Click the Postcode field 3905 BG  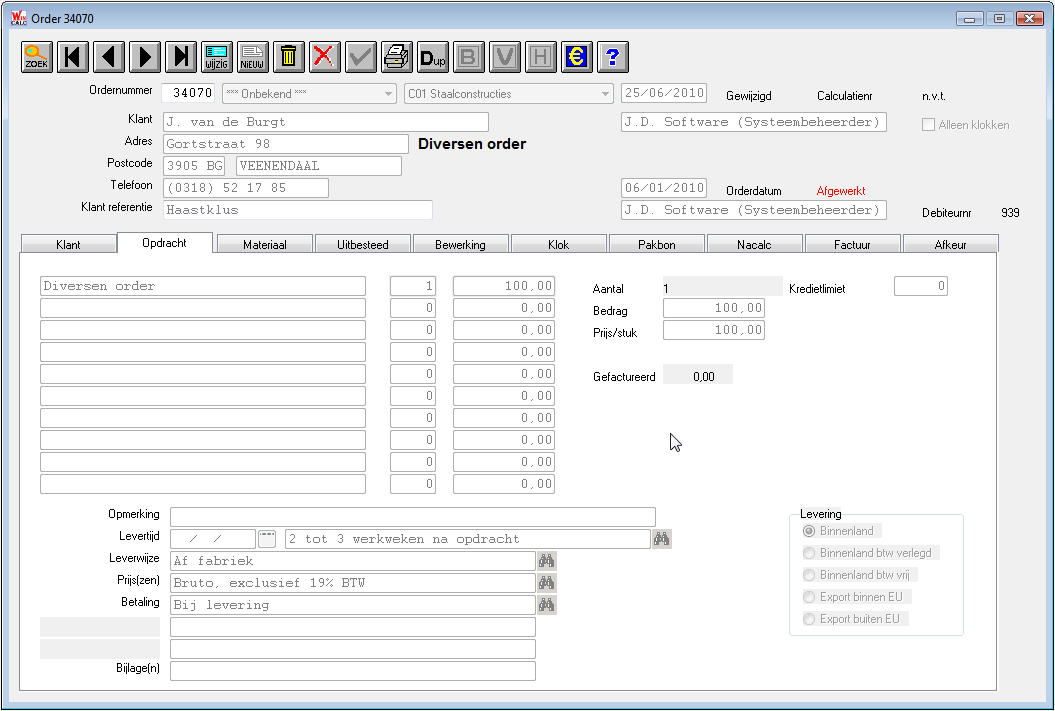pyautogui.click(x=194, y=165)
